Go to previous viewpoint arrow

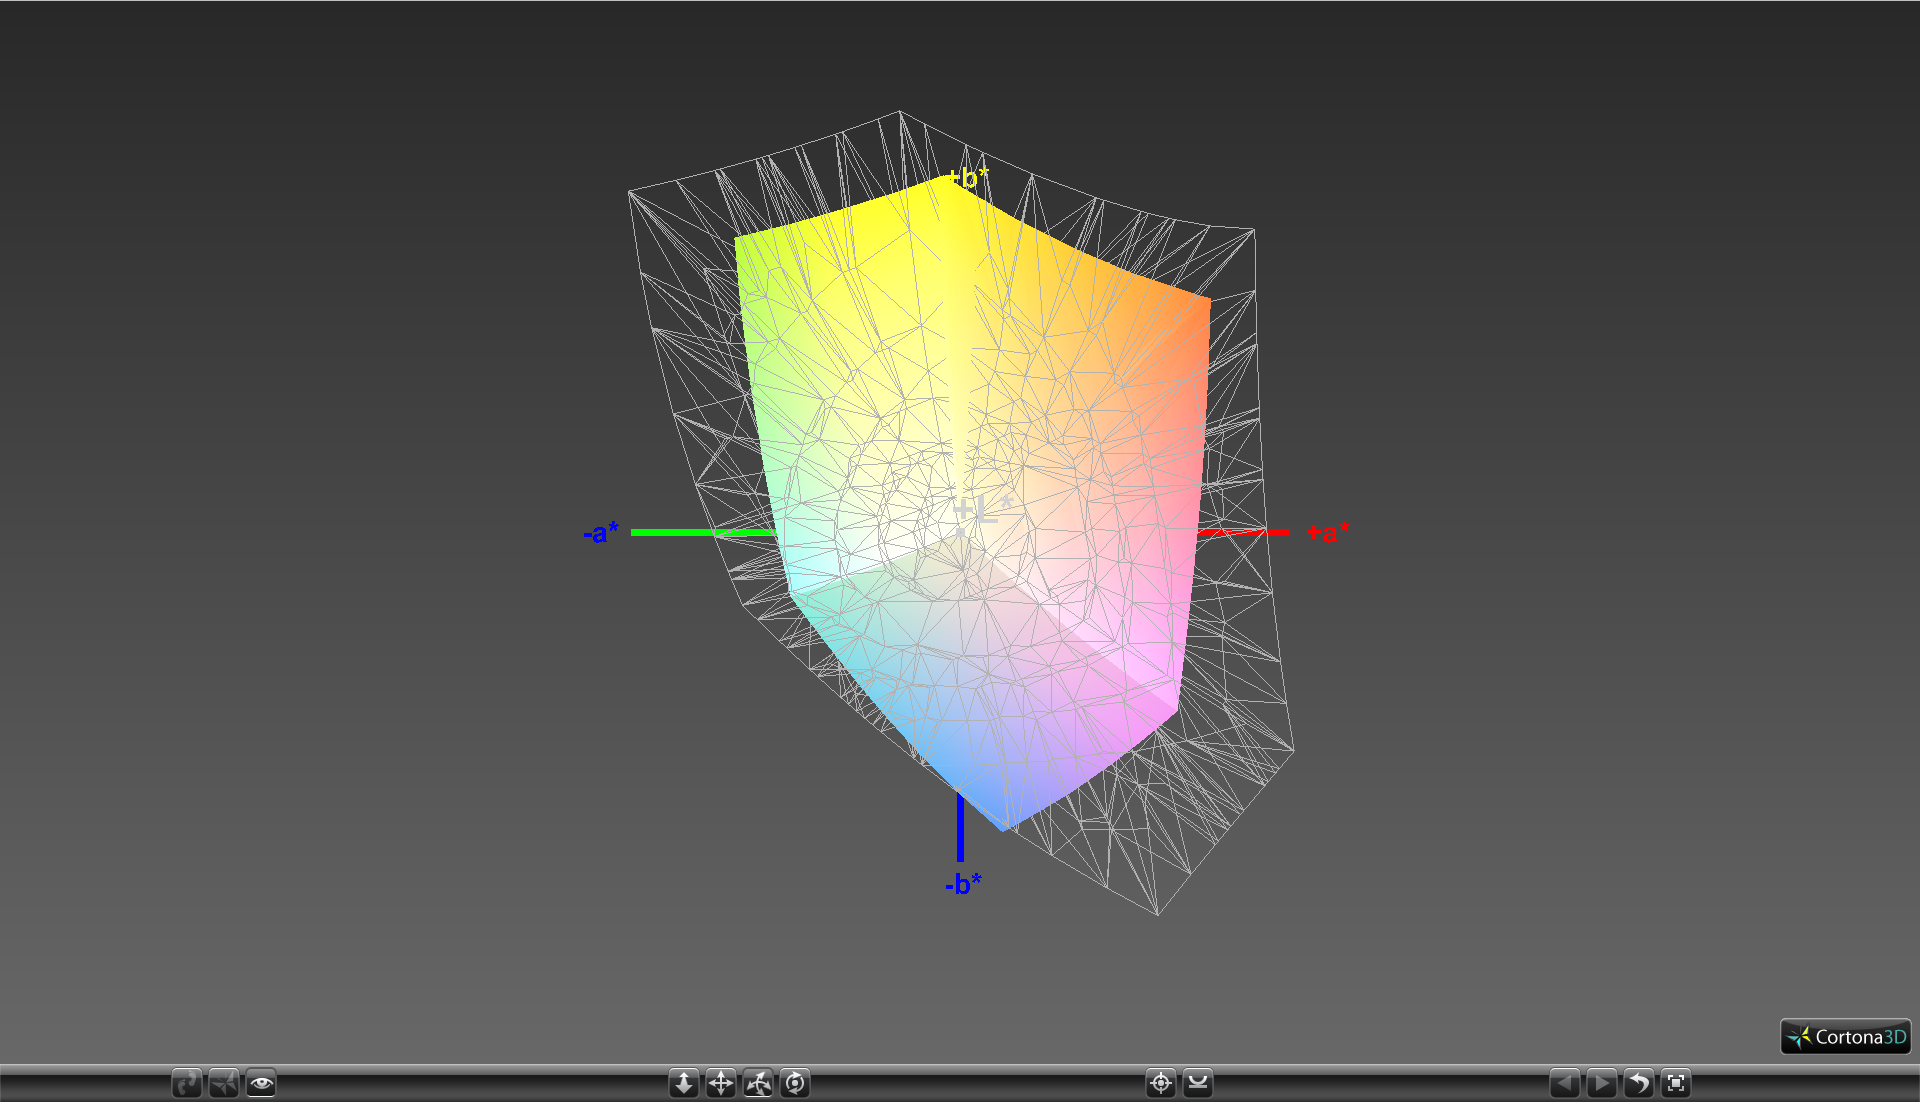(1565, 1084)
